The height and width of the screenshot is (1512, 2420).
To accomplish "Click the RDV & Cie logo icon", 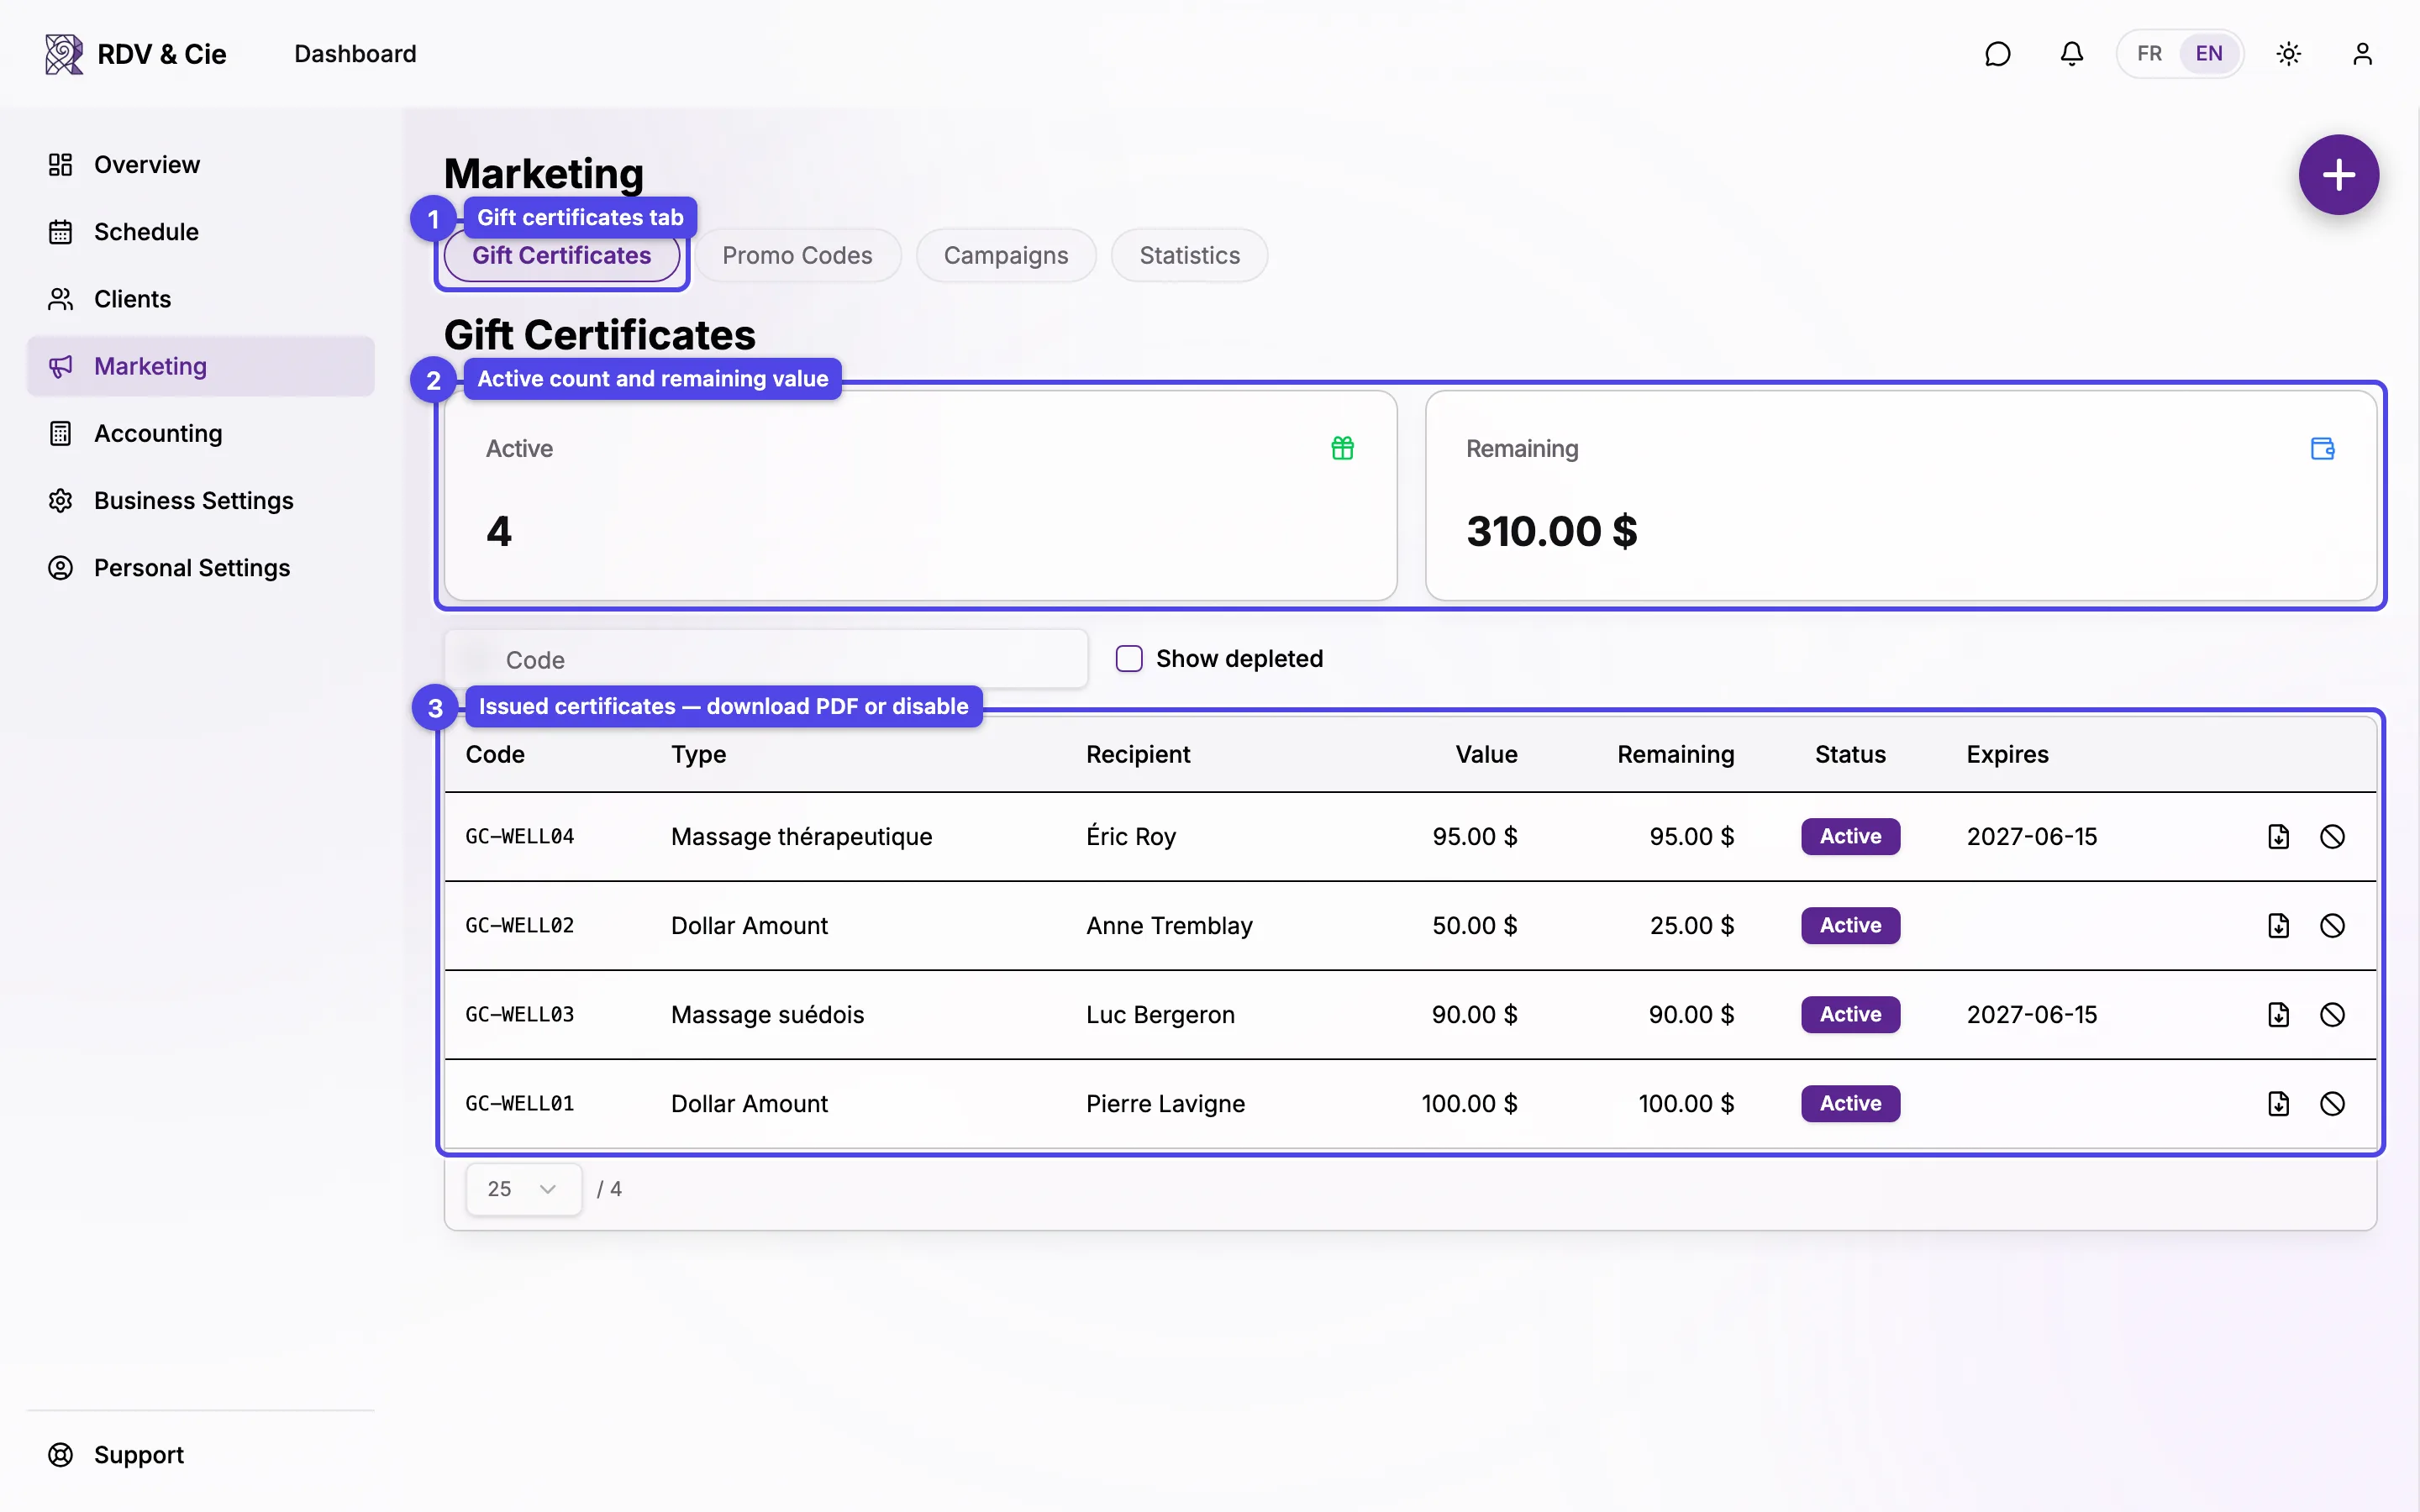I will [x=64, y=54].
